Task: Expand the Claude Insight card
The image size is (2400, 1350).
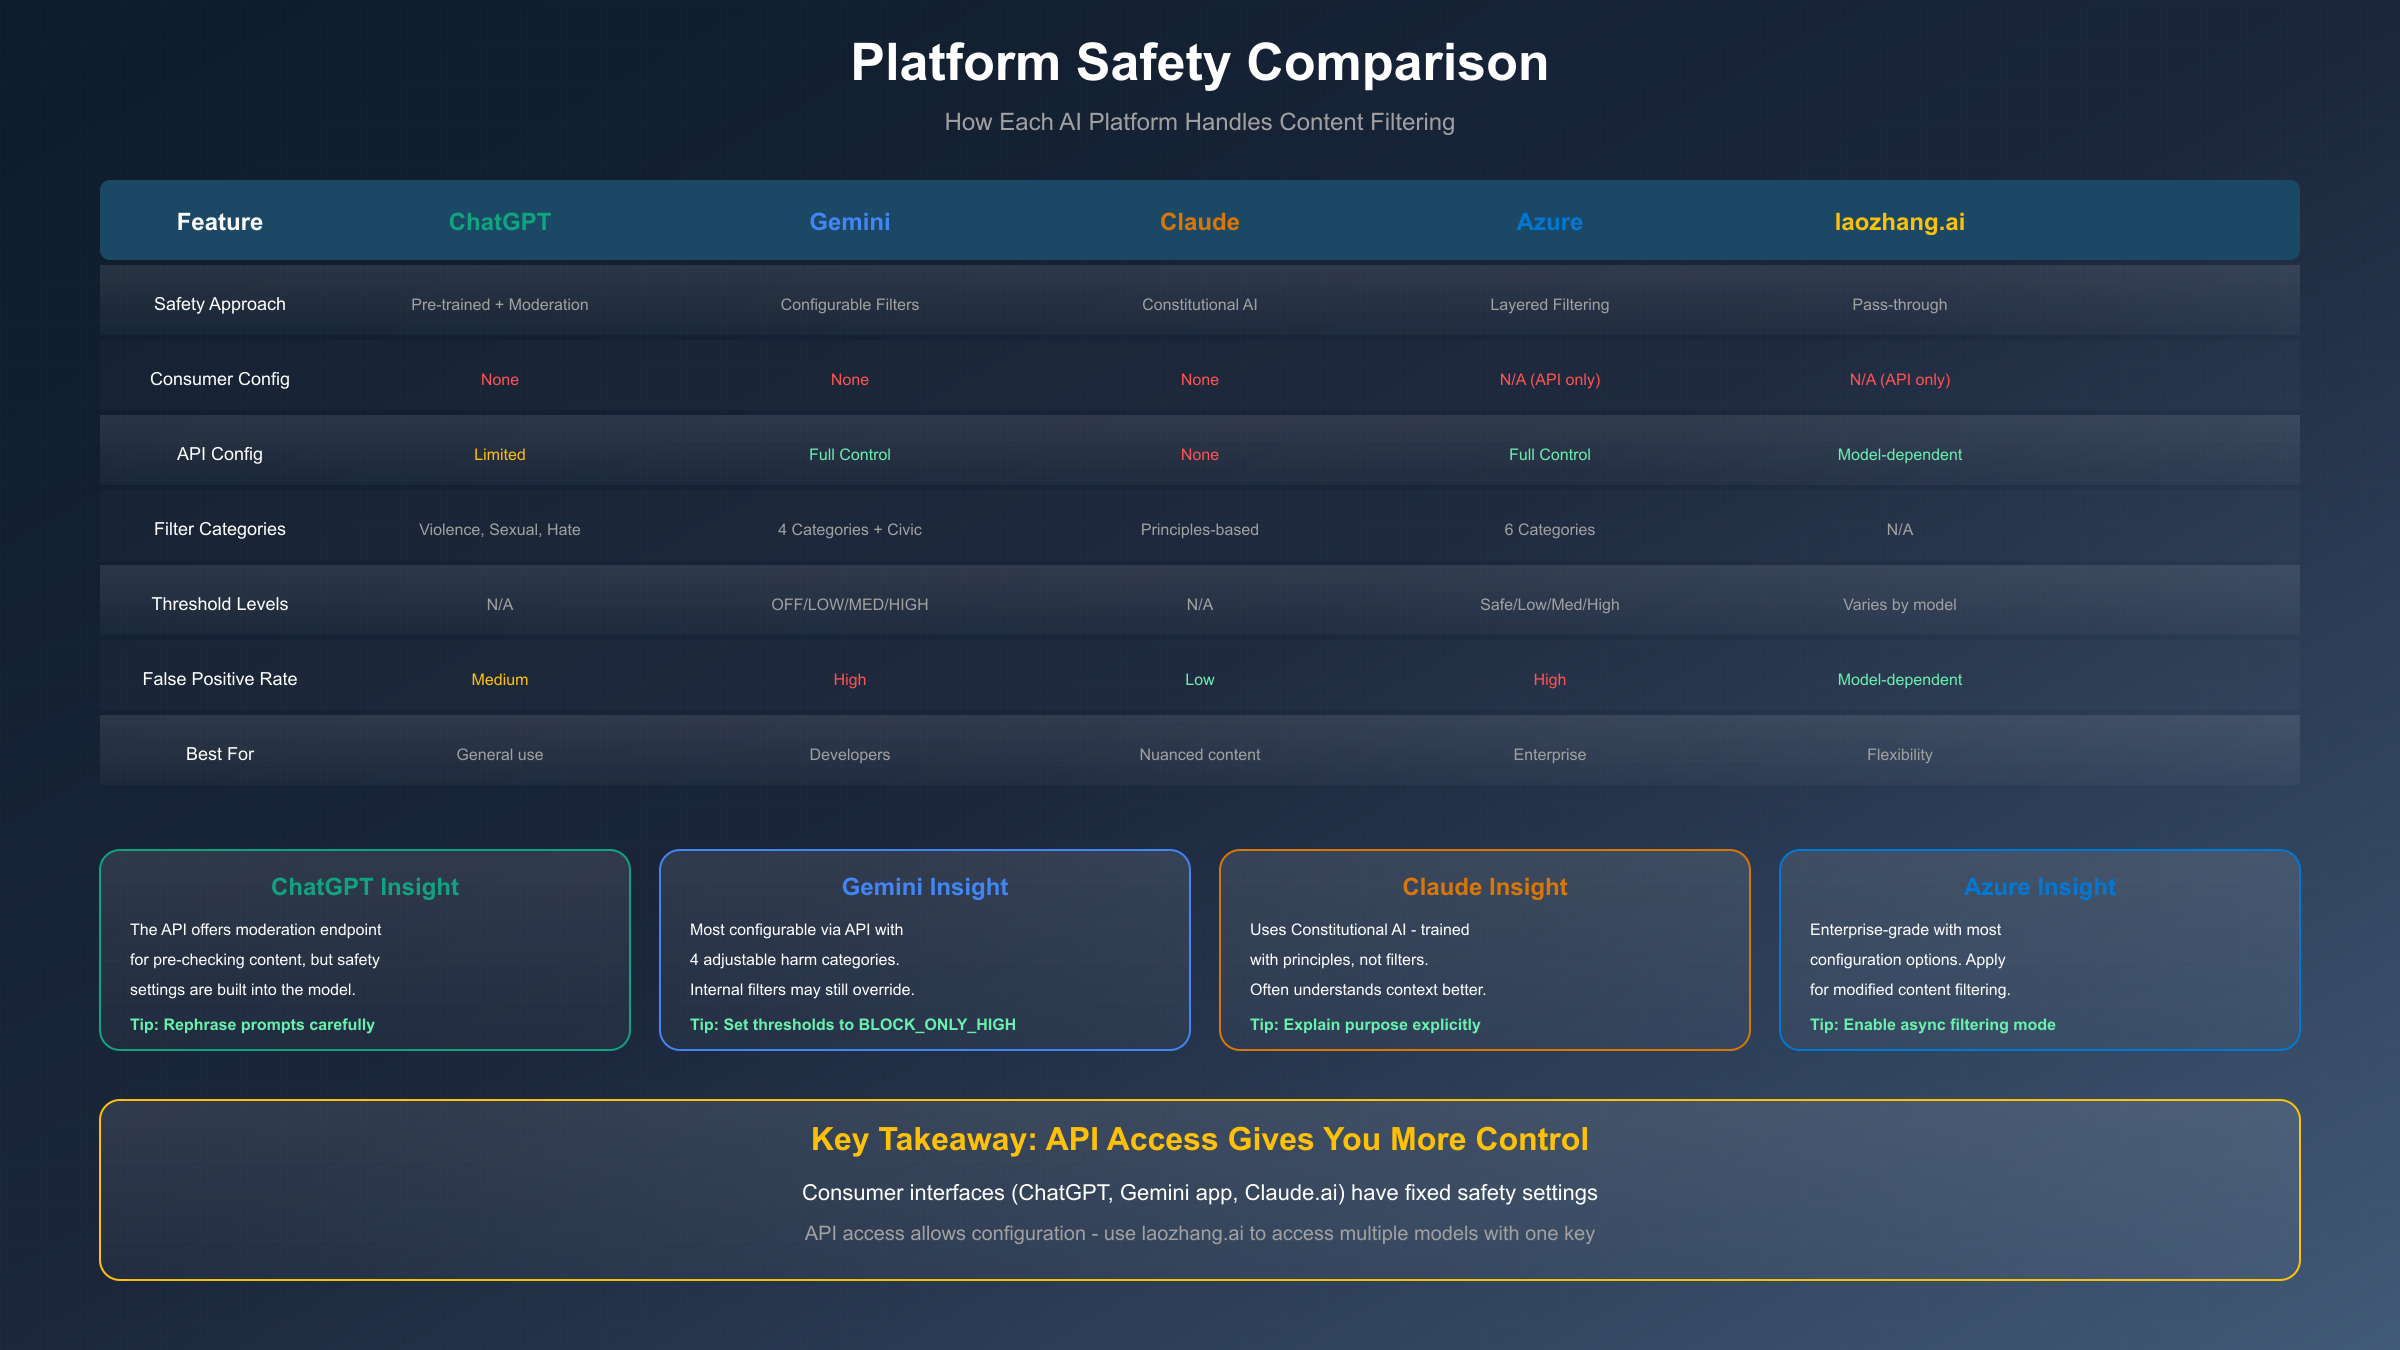Action: pos(1484,886)
